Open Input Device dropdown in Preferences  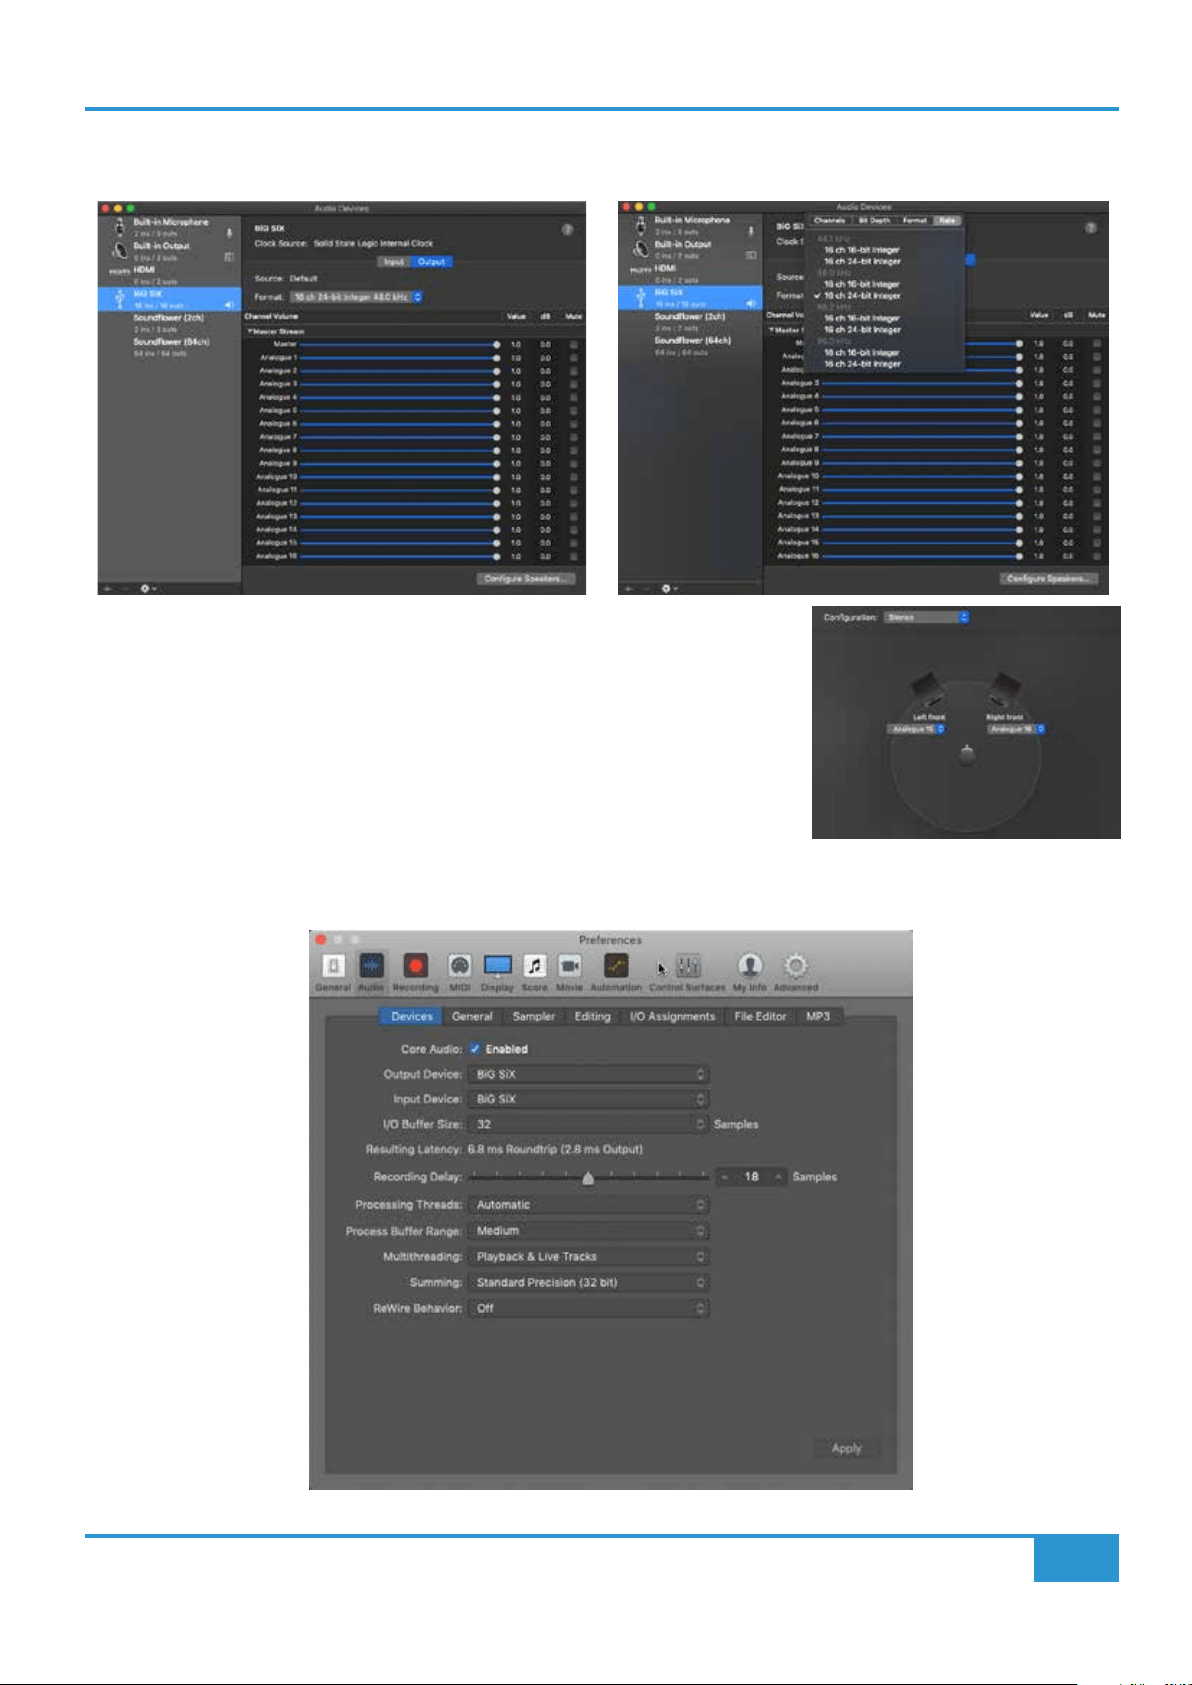point(589,1099)
